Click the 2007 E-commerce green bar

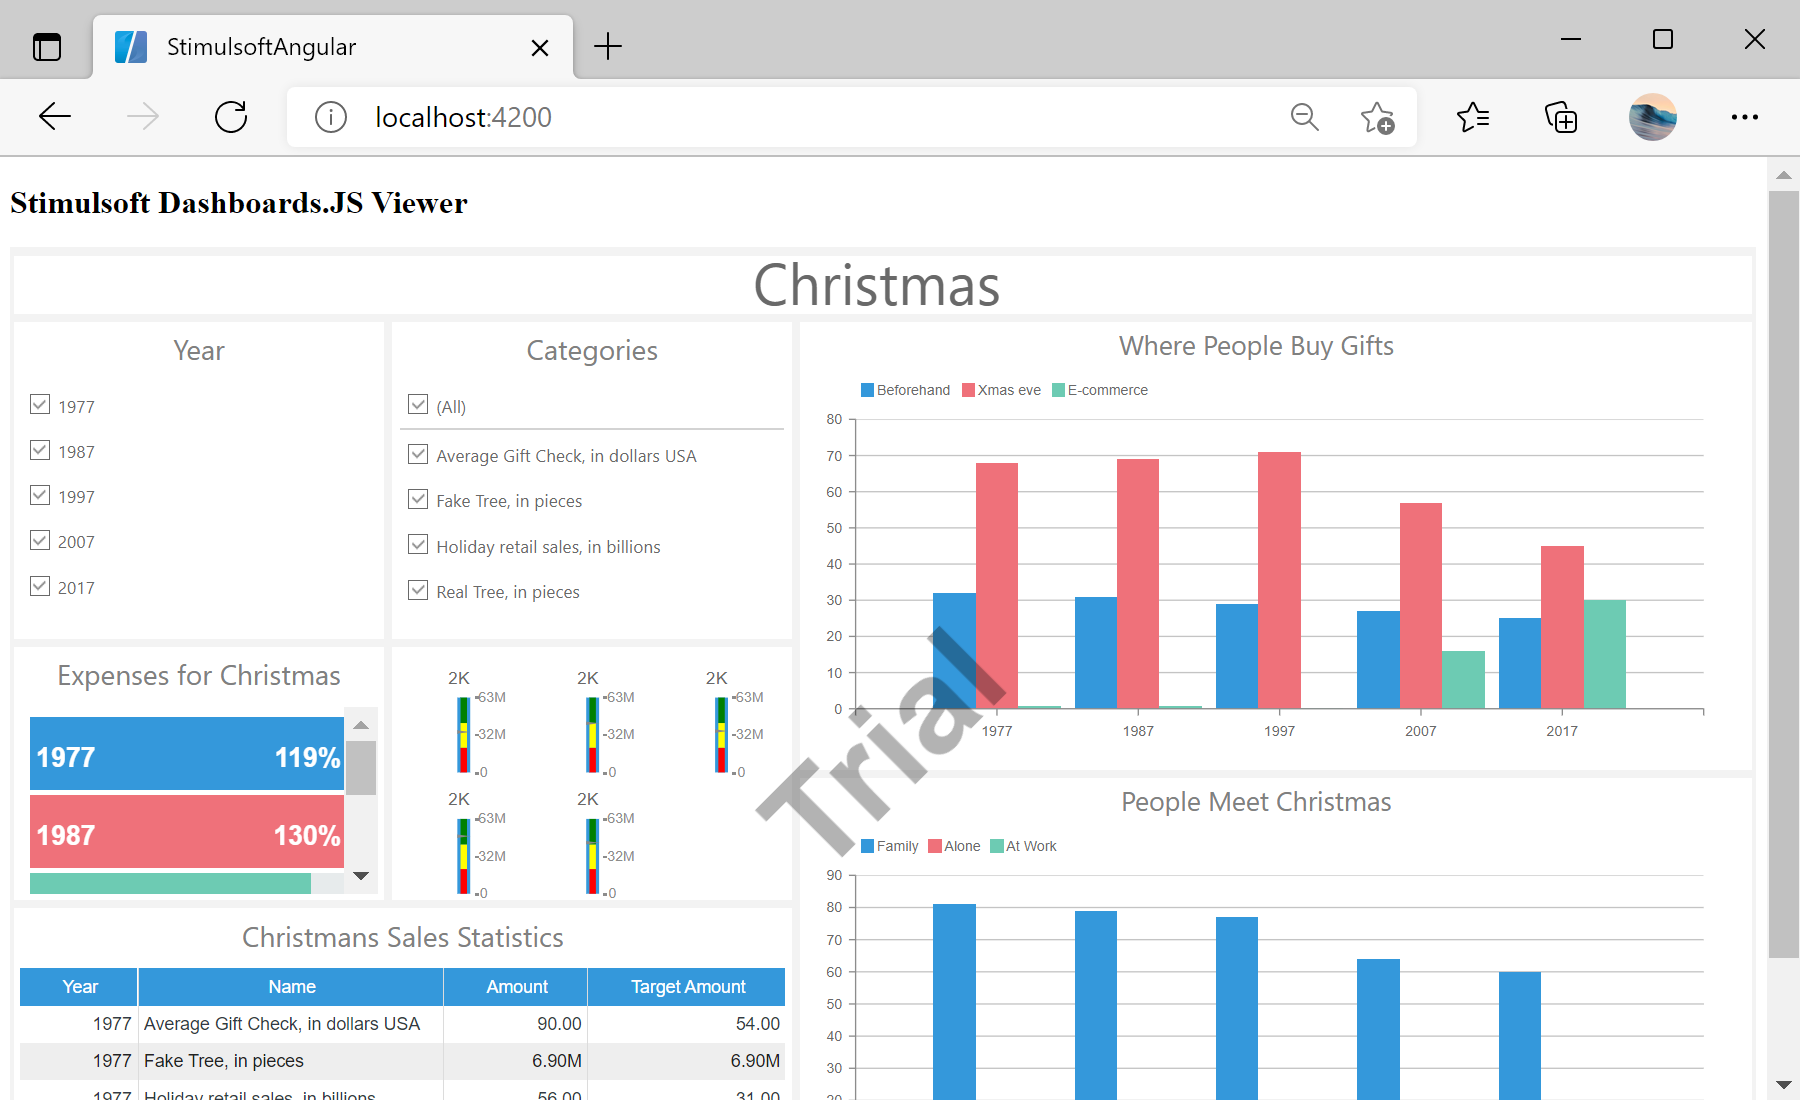pyautogui.click(x=1463, y=680)
